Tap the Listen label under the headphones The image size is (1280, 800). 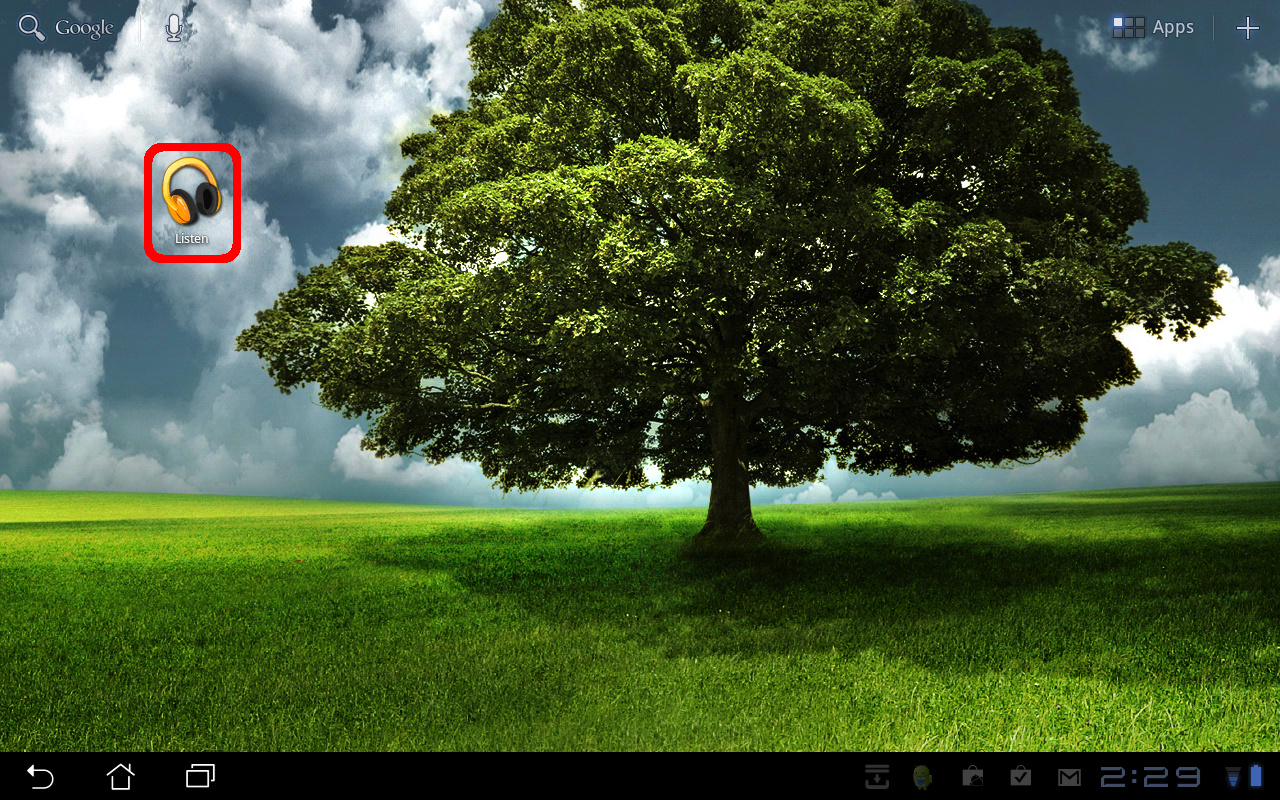192,239
